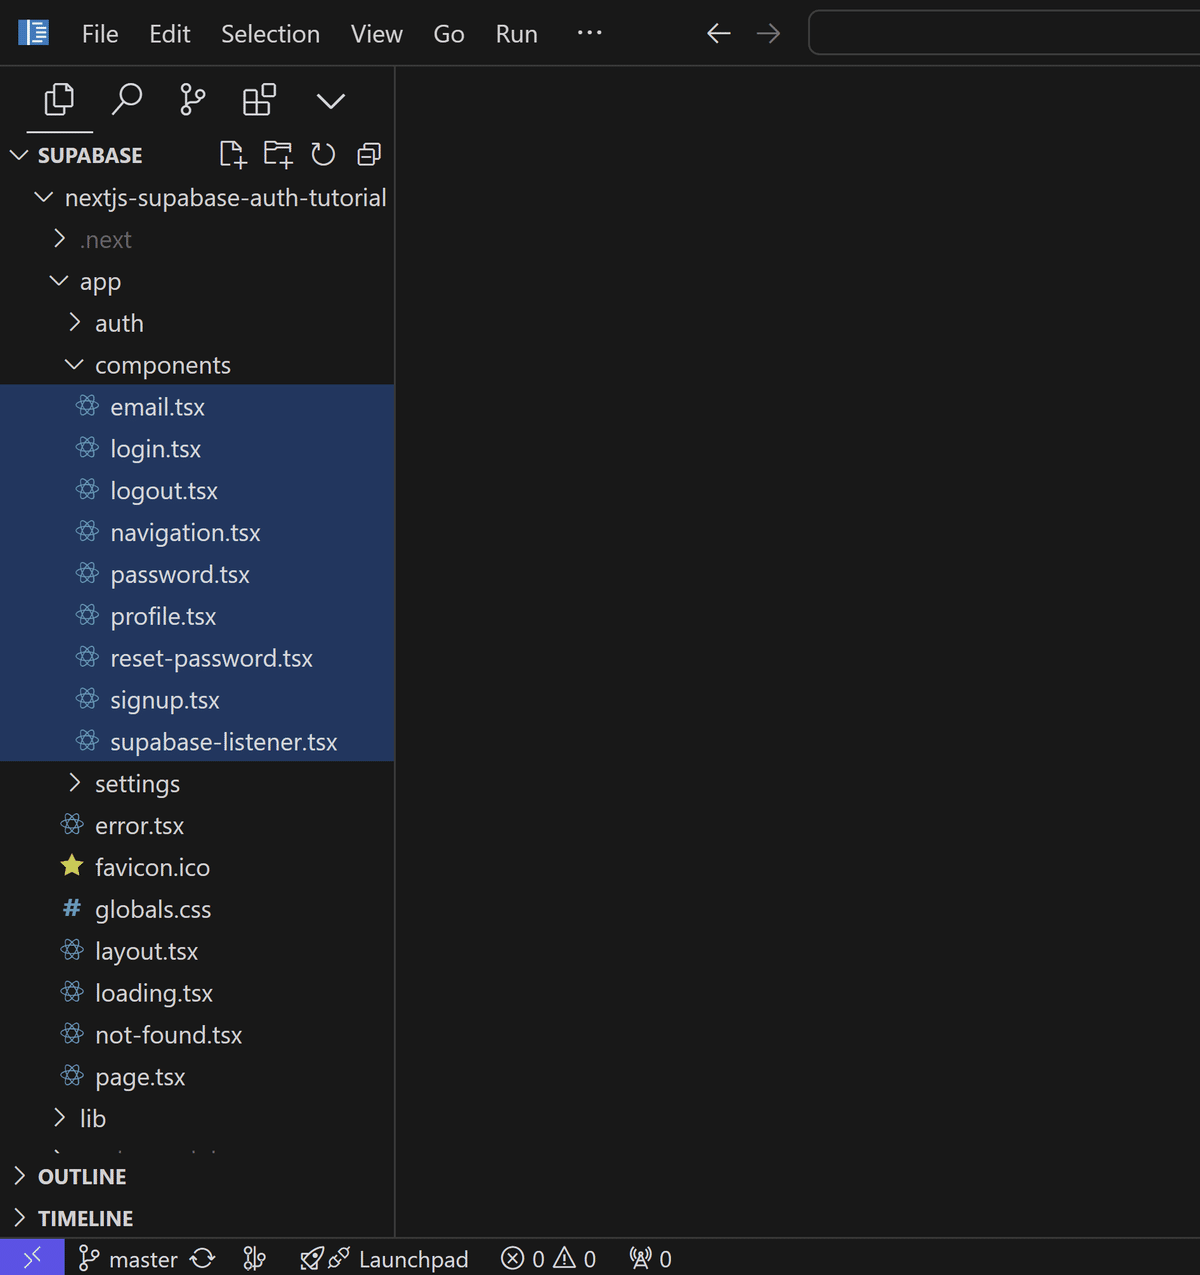This screenshot has width=1200, height=1275.
Task: Open email.tsx file
Action: tap(197, 407)
